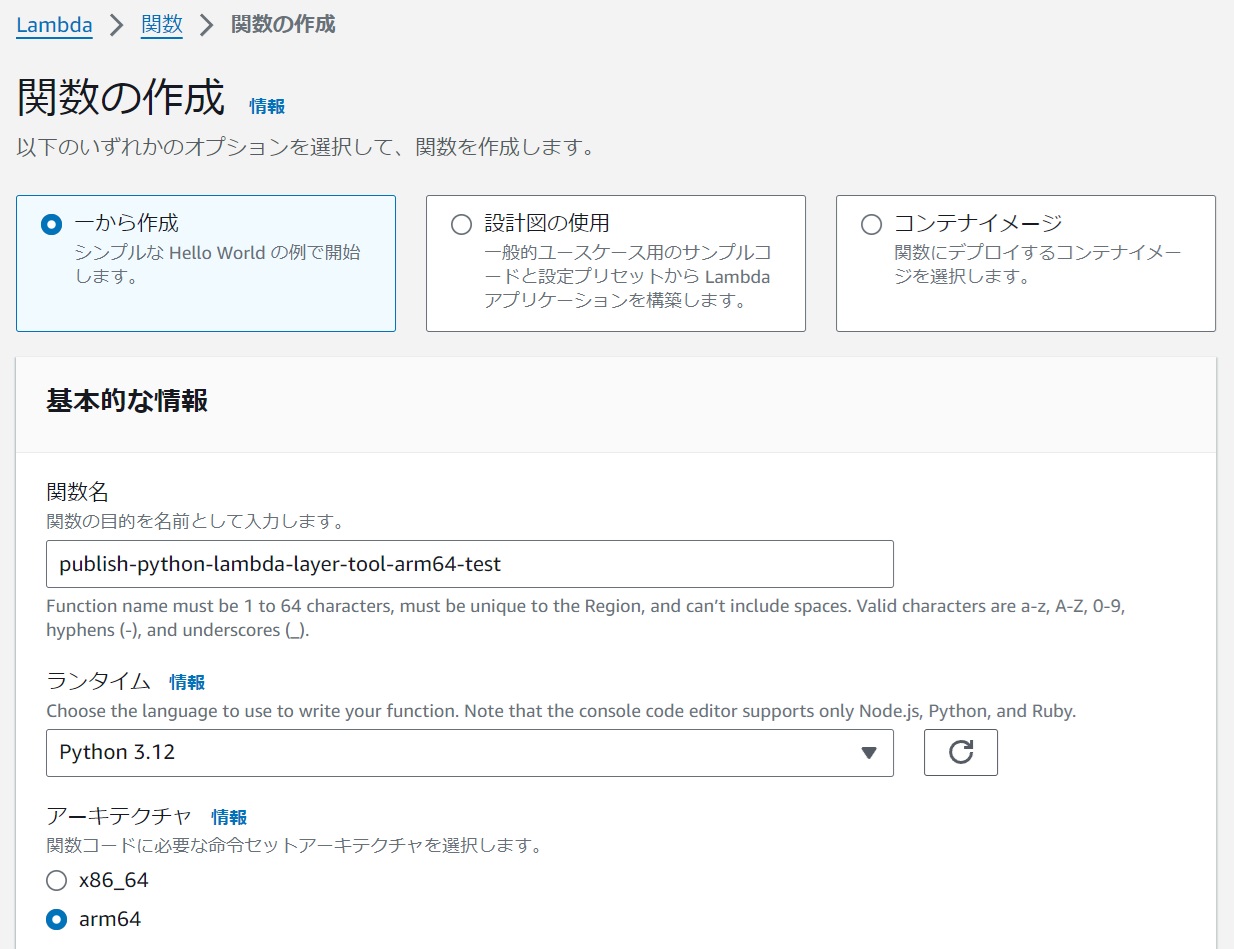1234x949 pixels.
Task: Select the arm64 architecture radio button
Action: click(x=57, y=919)
